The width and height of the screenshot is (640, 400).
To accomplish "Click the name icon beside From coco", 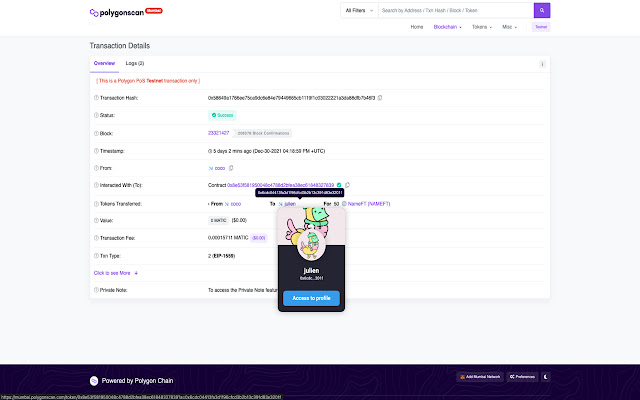I will pyautogui.click(x=227, y=204).
